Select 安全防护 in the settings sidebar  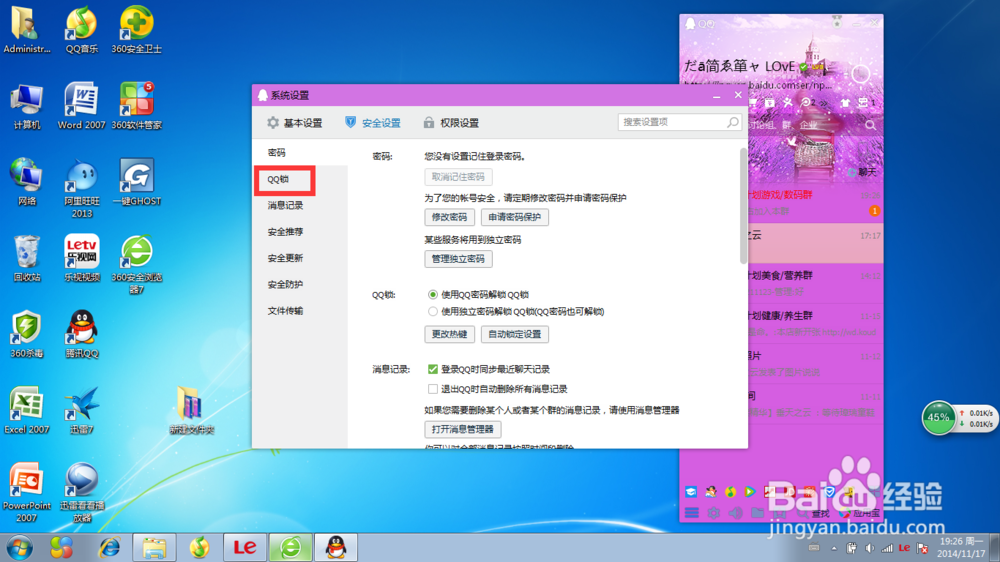click(285, 285)
